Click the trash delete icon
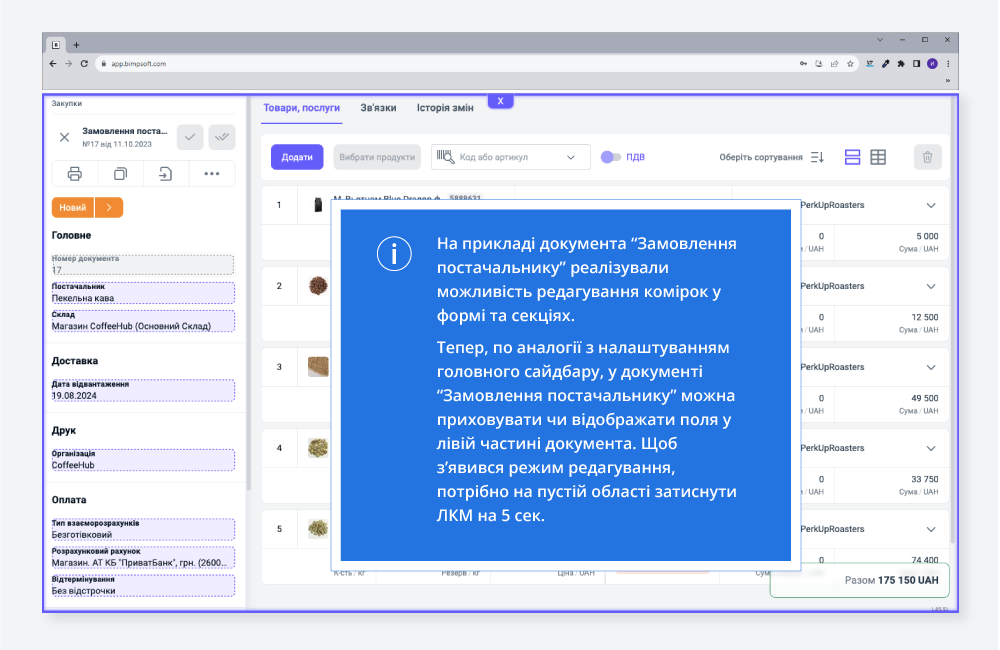The height and width of the screenshot is (650, 1000). point(927,157)
